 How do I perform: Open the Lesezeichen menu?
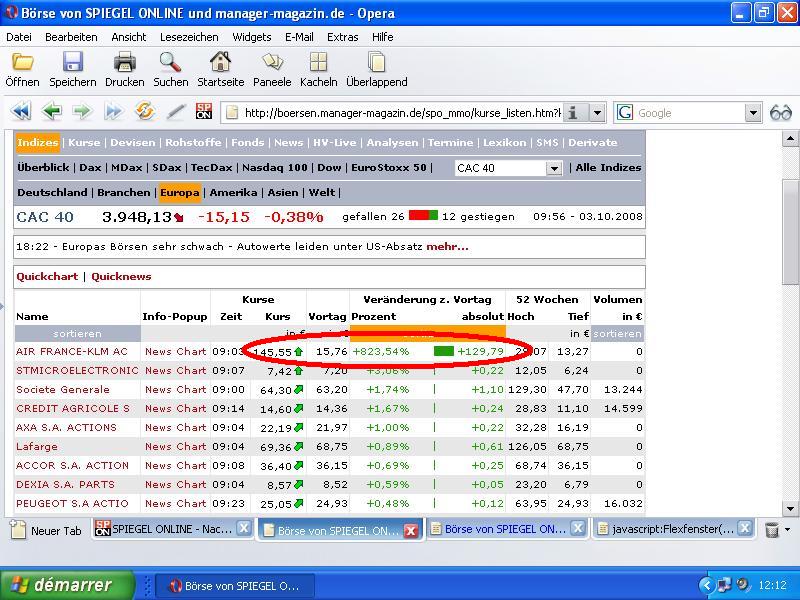189,37
